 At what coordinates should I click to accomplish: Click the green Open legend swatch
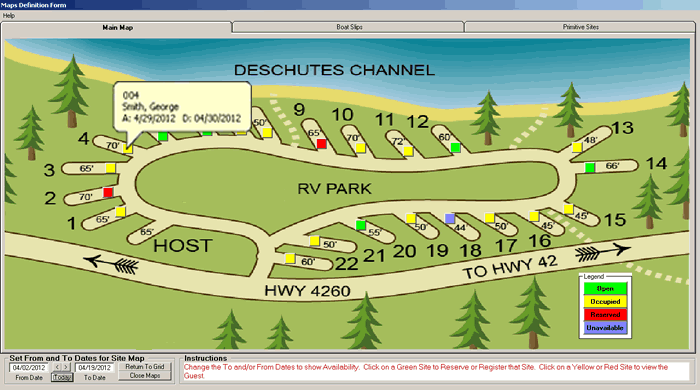(605, 289)
